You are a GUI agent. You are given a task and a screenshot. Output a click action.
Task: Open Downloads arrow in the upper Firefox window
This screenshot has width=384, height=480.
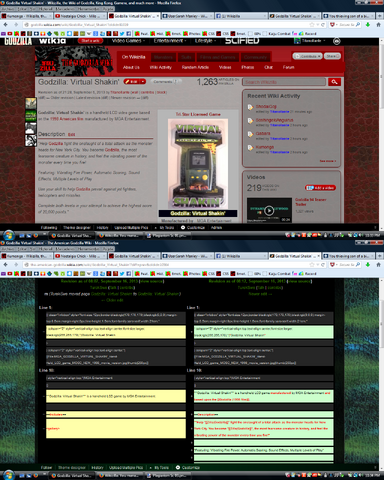pyautogui.click(x=368, y=25)
